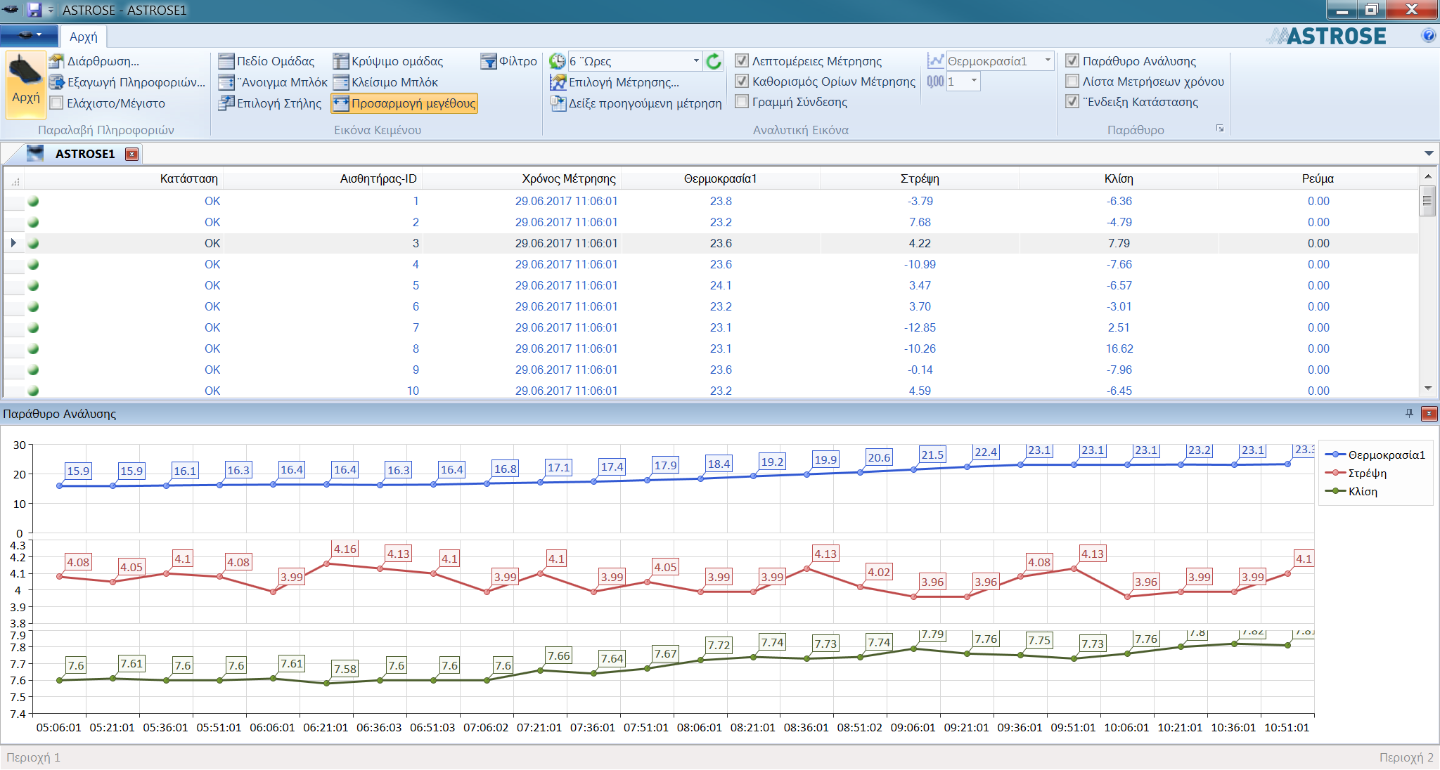The height and width of the screenshot is (770, 1440).
Task: Click OK status in sensor 10 row
Action: (212, 390)
